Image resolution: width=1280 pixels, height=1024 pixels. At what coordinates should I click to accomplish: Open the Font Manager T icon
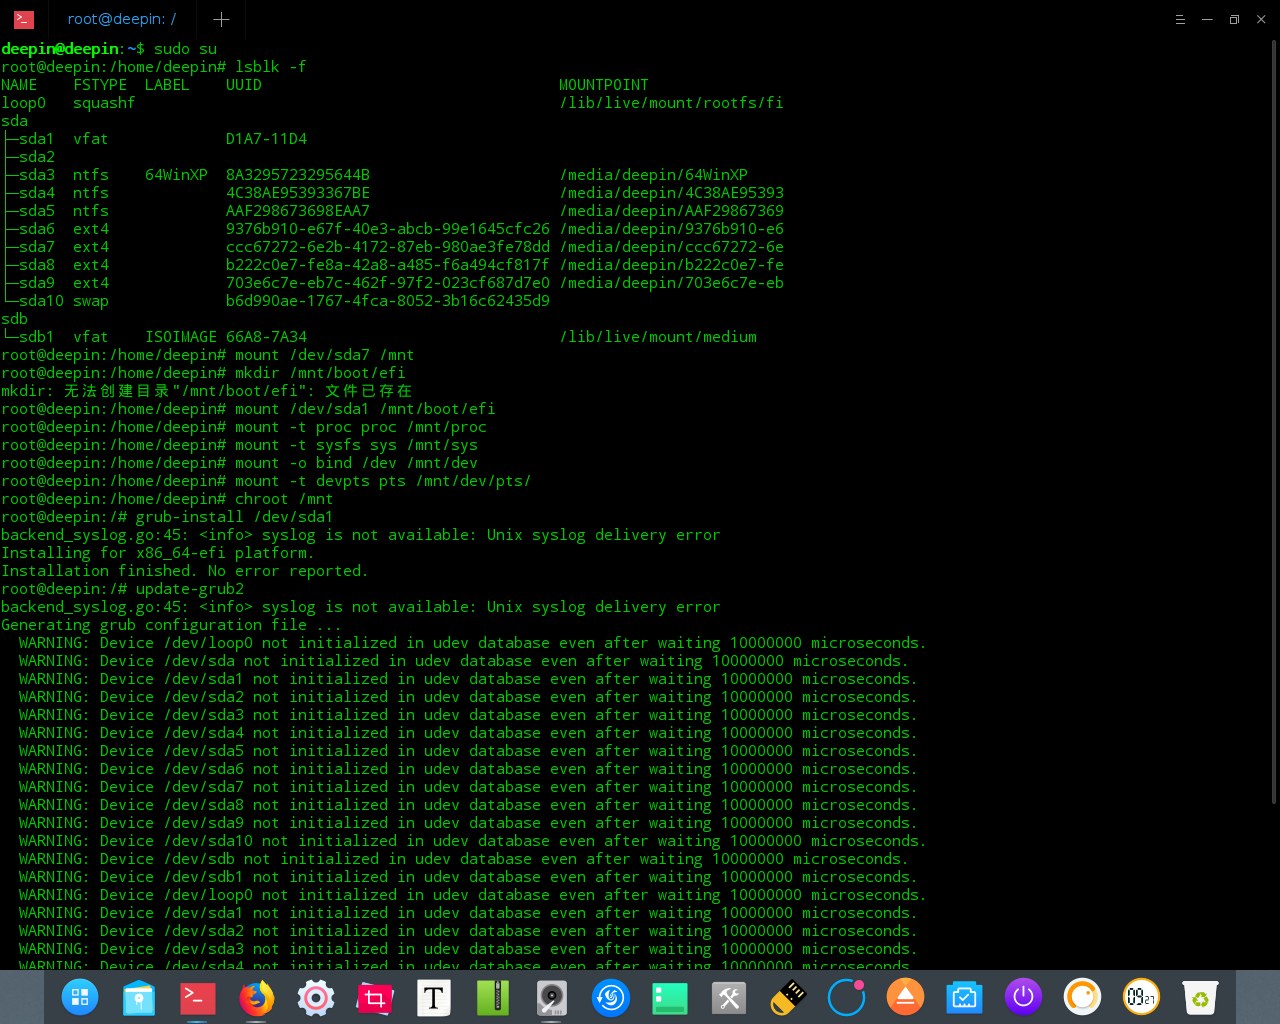(434, 997)
